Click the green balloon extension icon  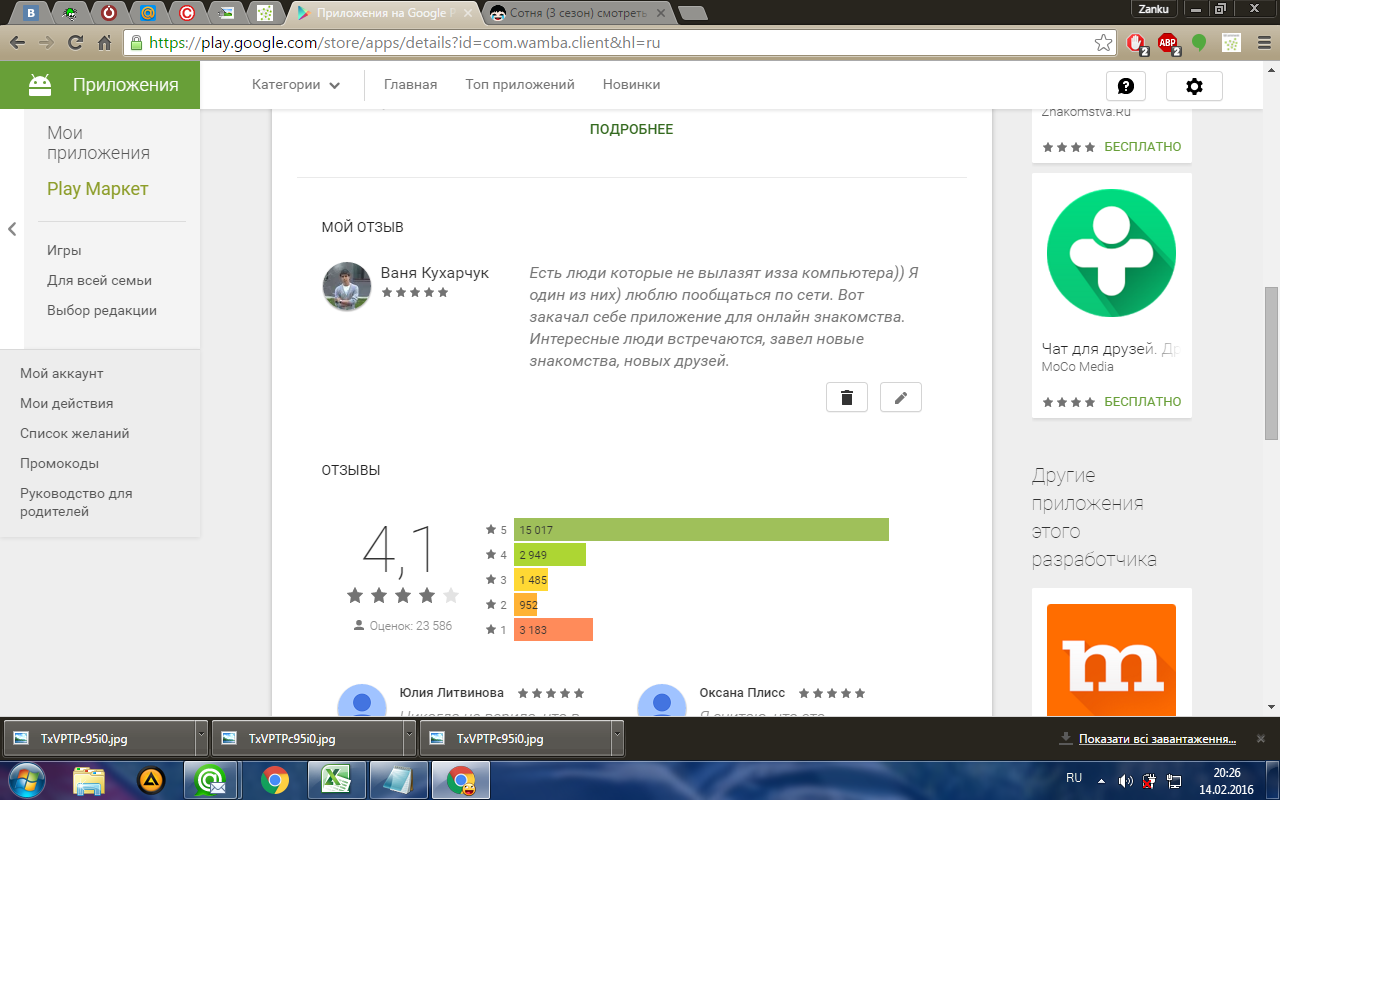[1199, 43]
